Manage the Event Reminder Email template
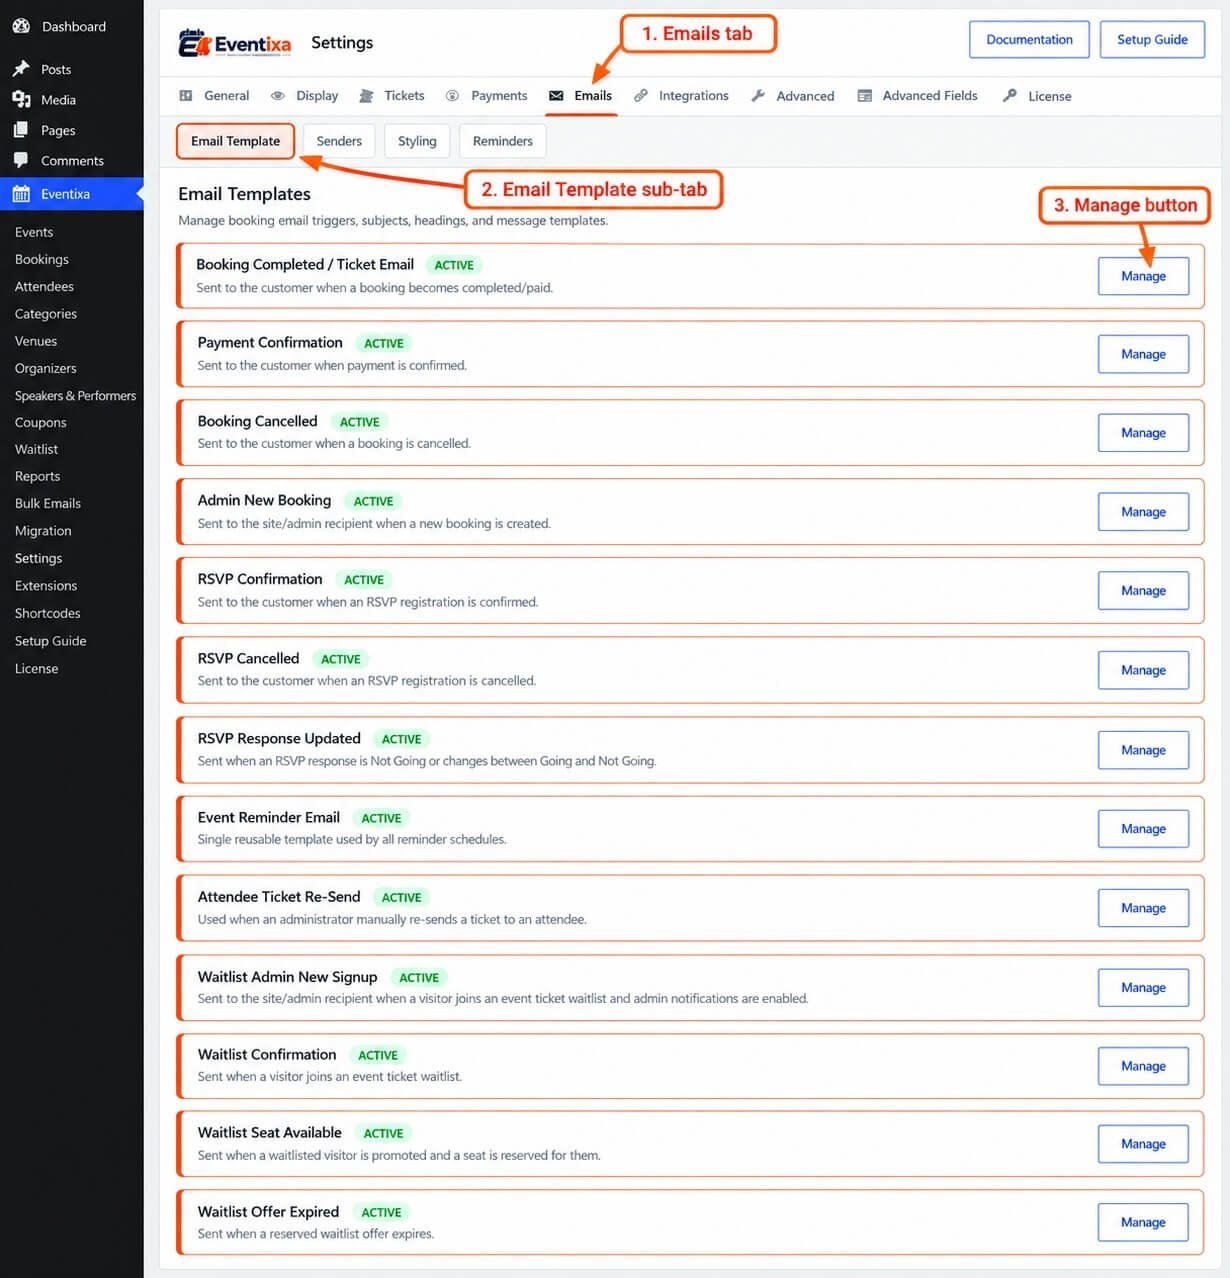 click(1143, 829)
